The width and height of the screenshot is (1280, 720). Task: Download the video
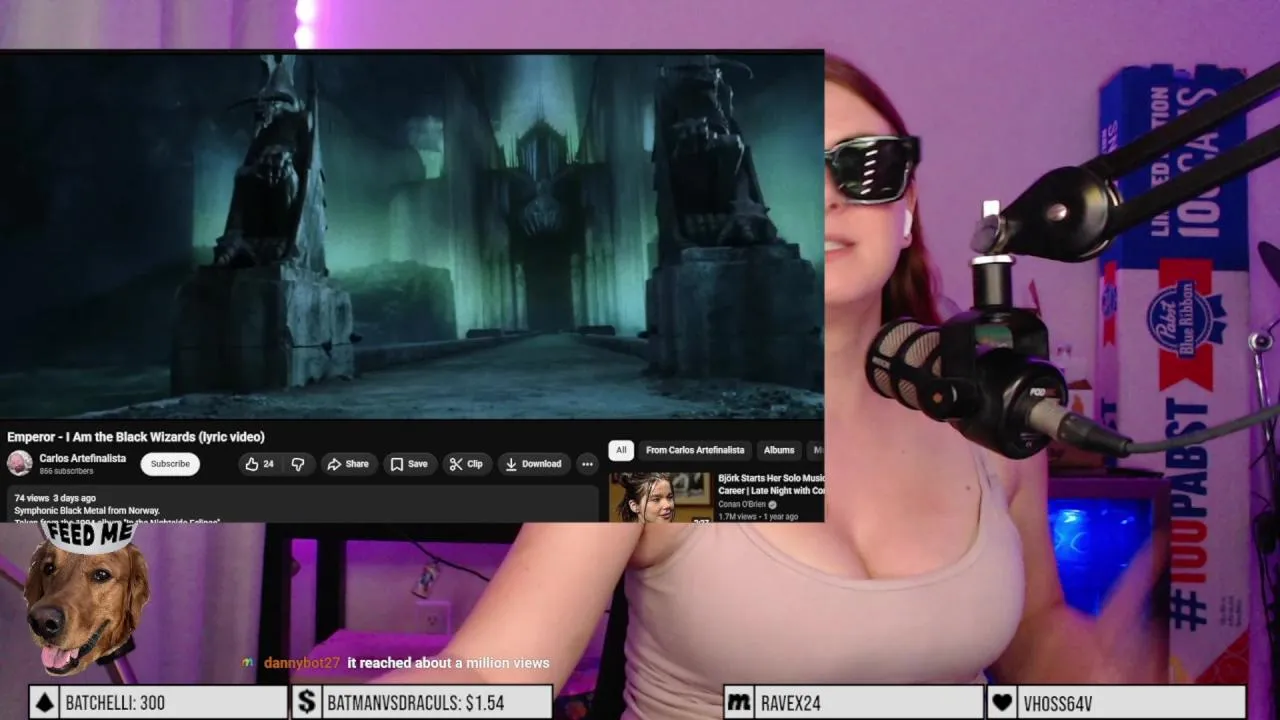pyautogui.click(x=533, y=464)
